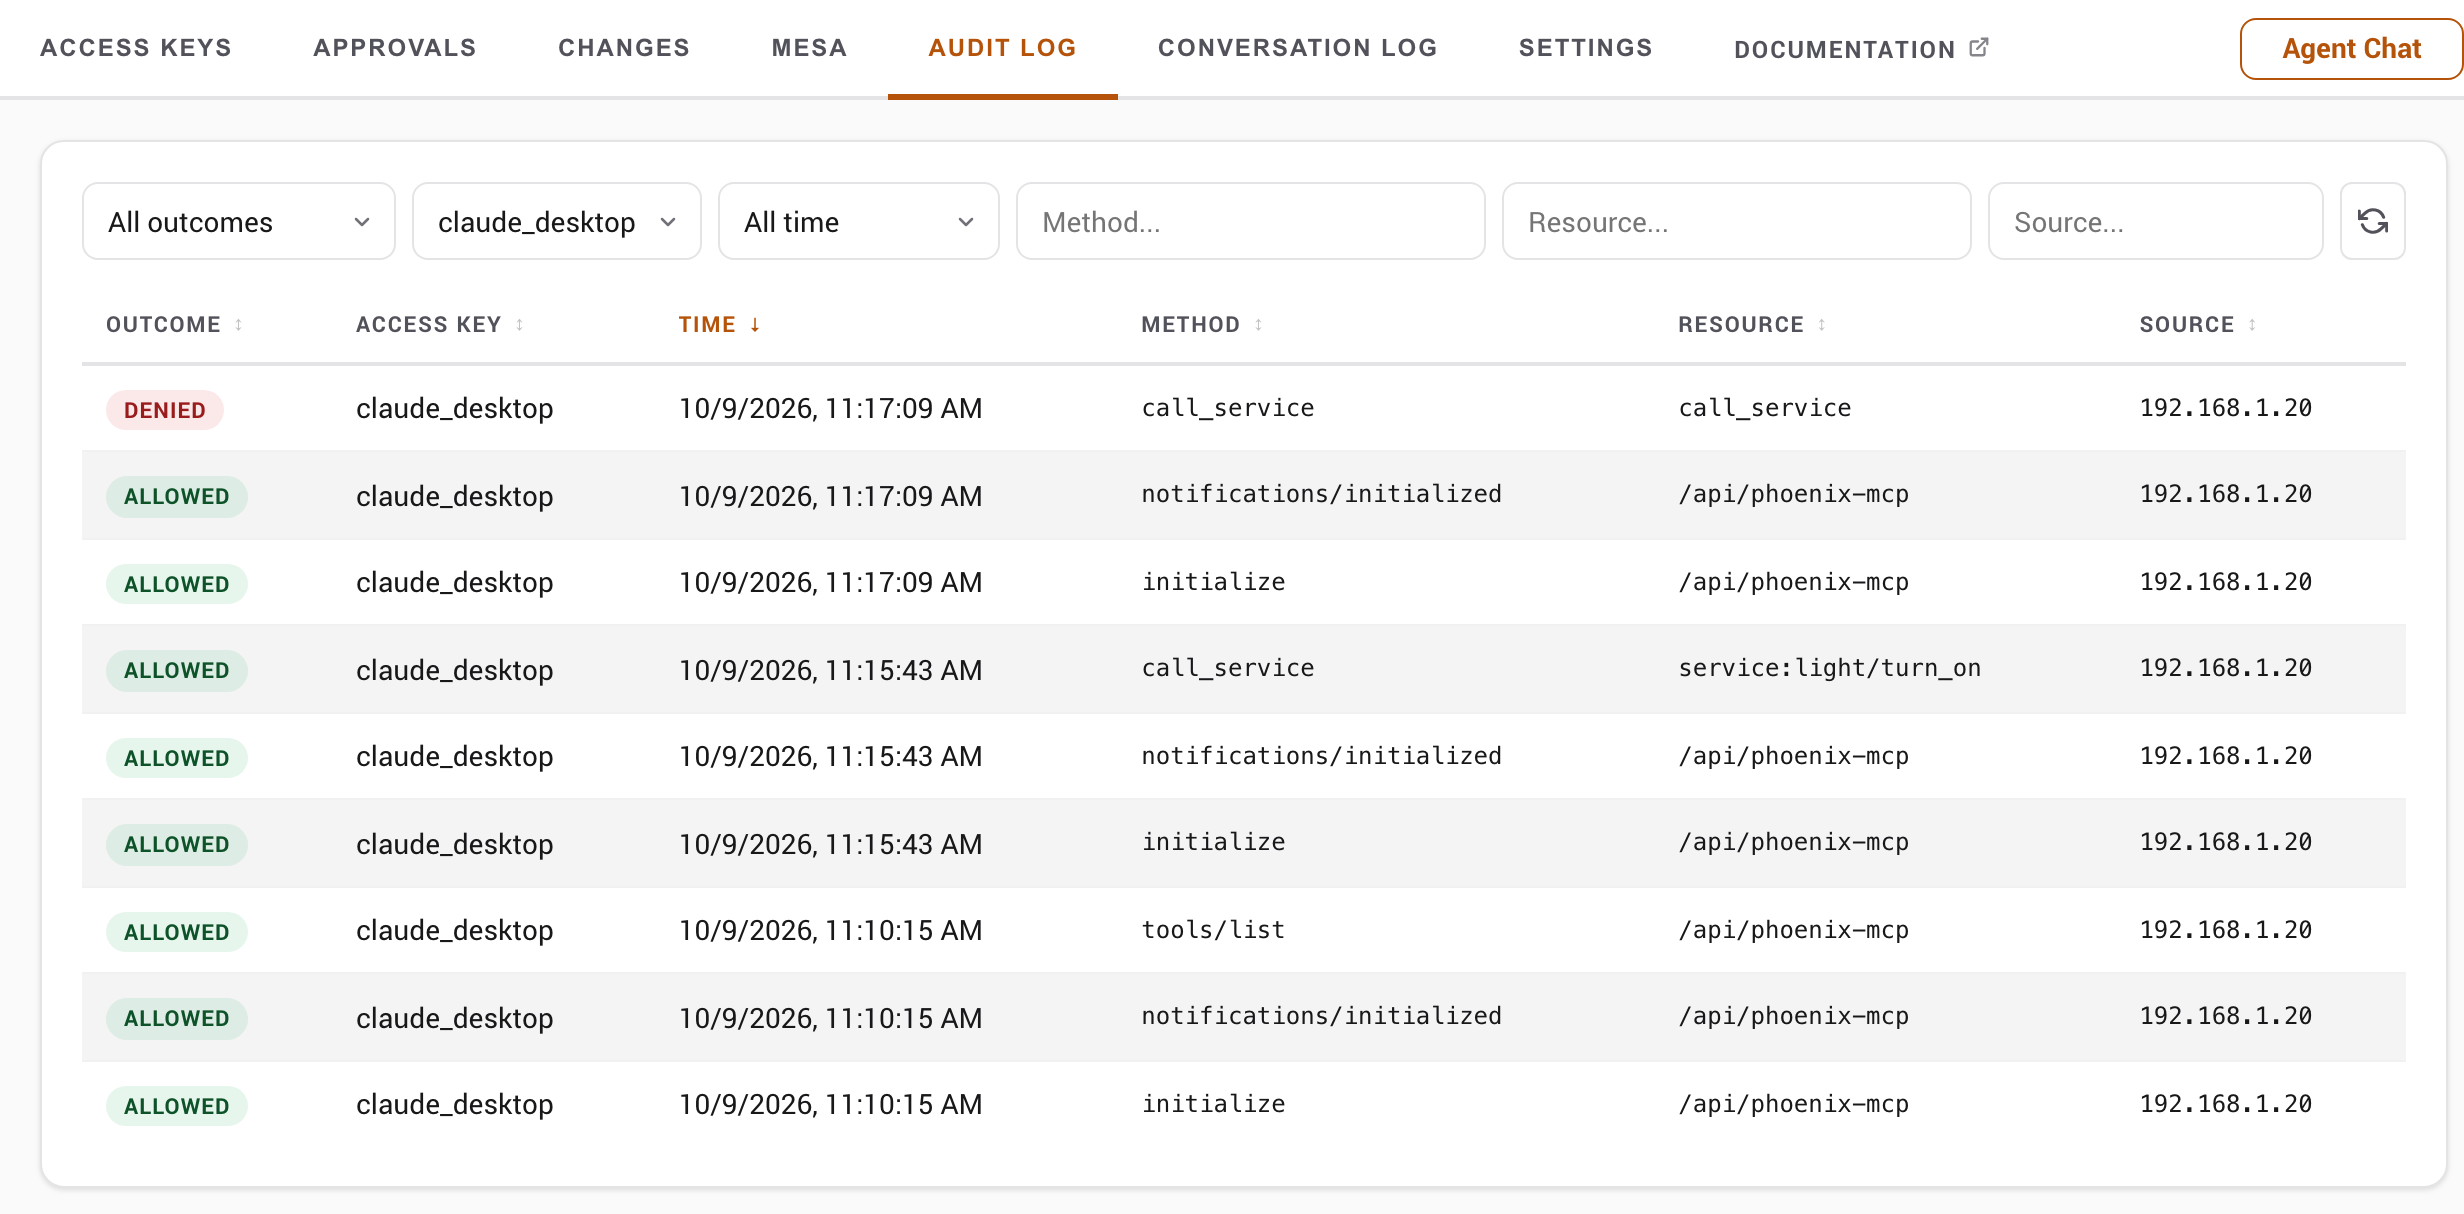Open the Conversation Log tab

click(1297, 48)
